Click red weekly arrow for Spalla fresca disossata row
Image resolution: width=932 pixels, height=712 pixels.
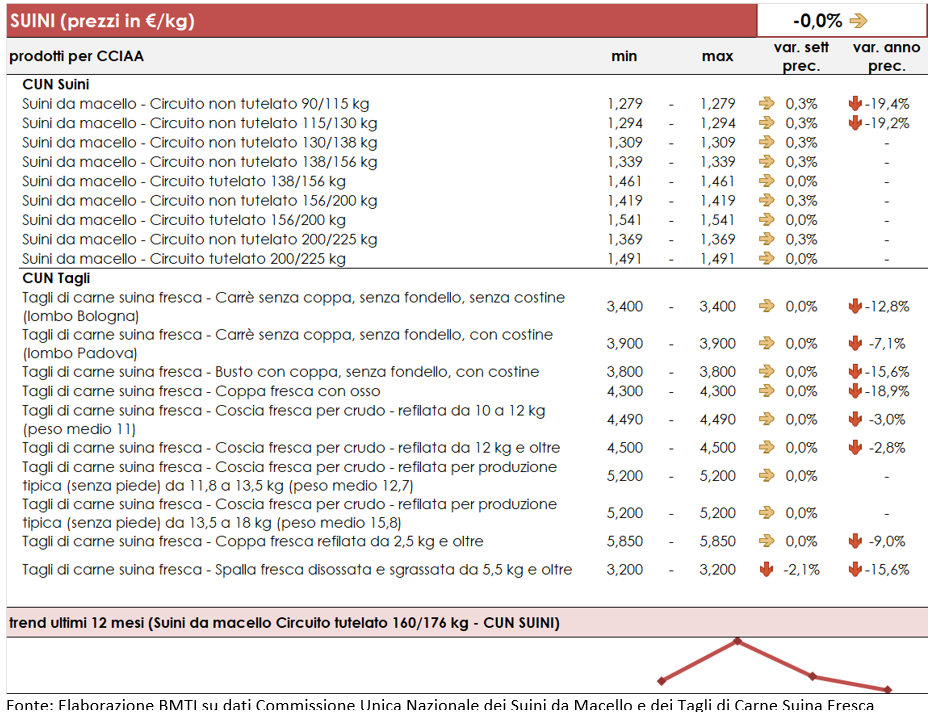coord(767,569)
